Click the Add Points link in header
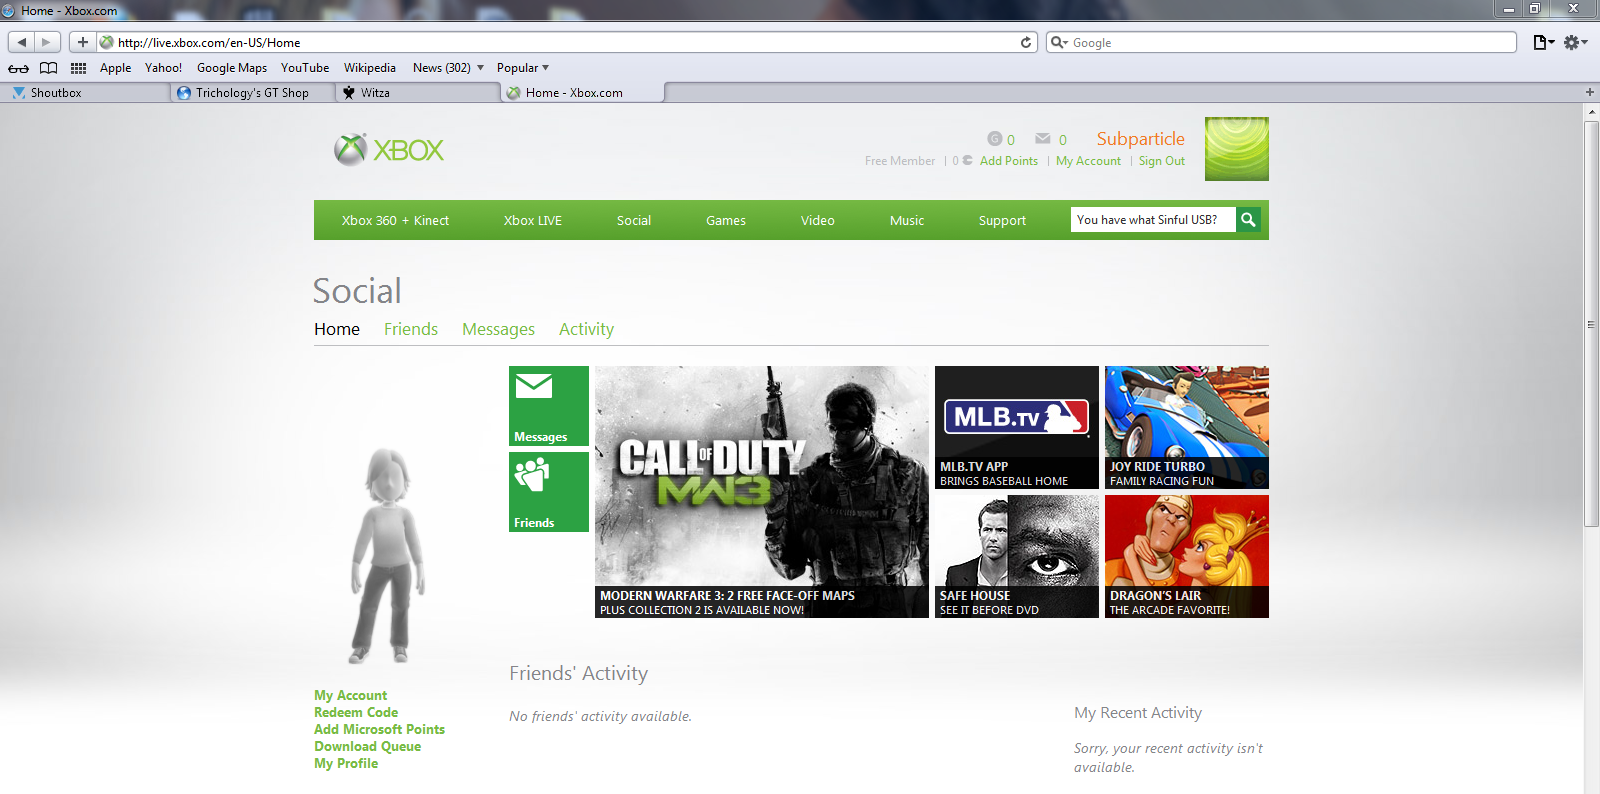Image resolution: width=1600 pixels, height=794 pixels. pos(1009,161)
